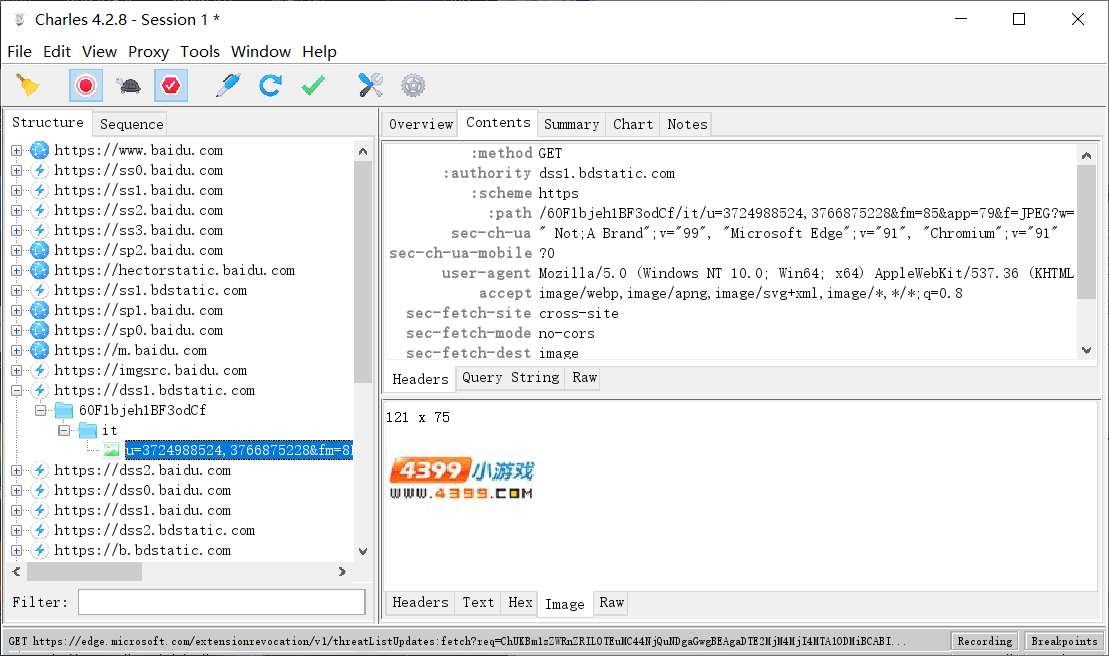1109x656 pixels.
Task: Open the Edit menu
Action: click(57, 52)
